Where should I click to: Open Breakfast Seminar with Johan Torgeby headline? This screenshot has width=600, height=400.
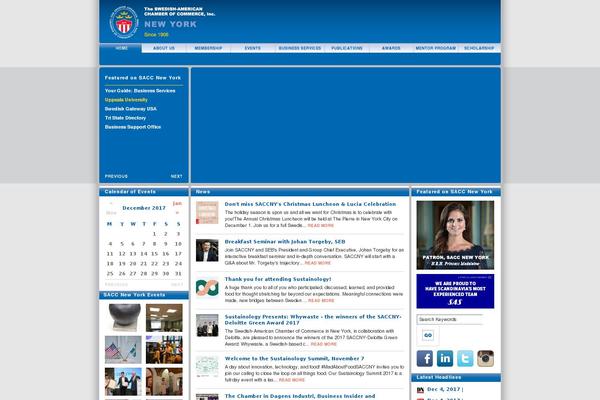[x=285, y=242]
